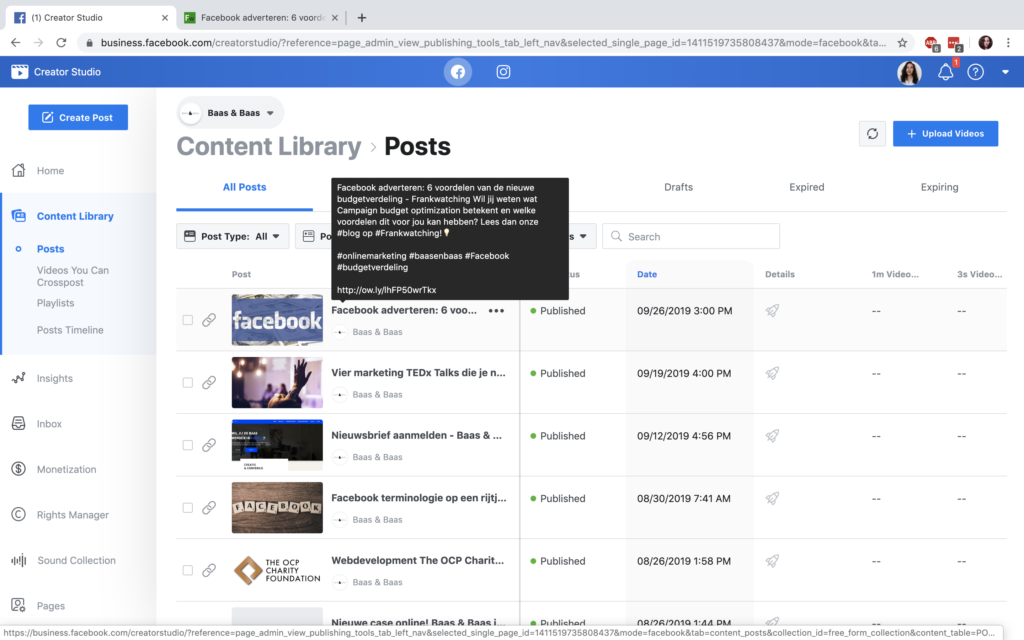Switch to the Facebook platform icon
1024x640 pixels.
tap(458, 72)
